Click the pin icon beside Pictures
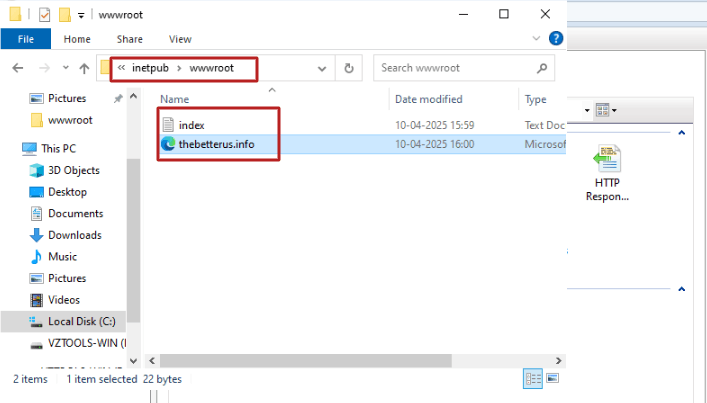The width and height of the screenshot is (707, 403). tap(118, 98)
